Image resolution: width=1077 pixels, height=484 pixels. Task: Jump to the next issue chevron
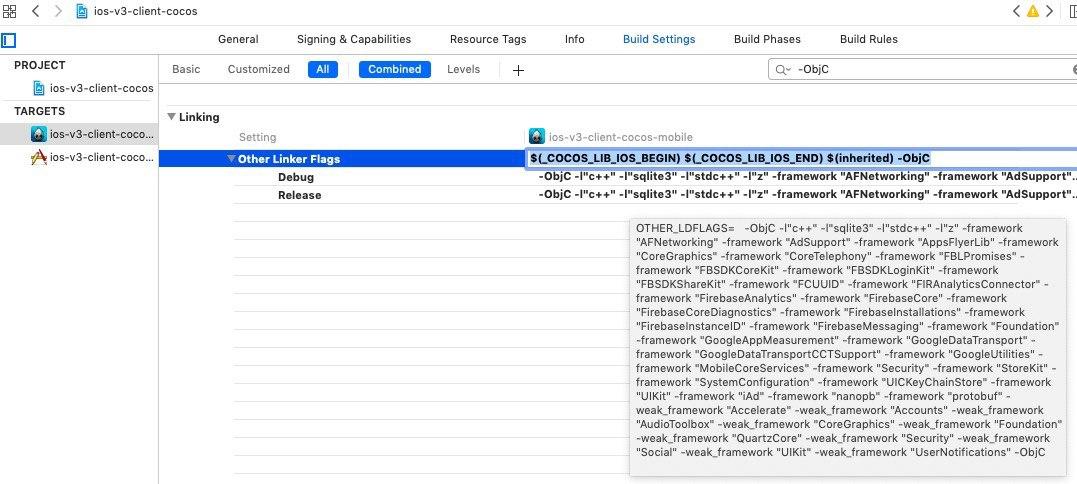pos(1048,11)
